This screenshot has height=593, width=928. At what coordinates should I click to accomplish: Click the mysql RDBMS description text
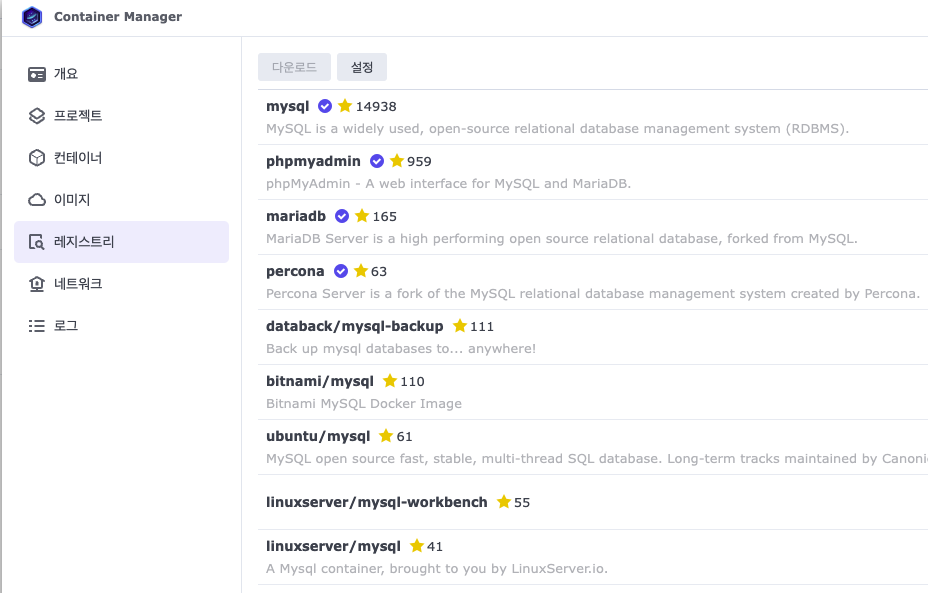558,129
